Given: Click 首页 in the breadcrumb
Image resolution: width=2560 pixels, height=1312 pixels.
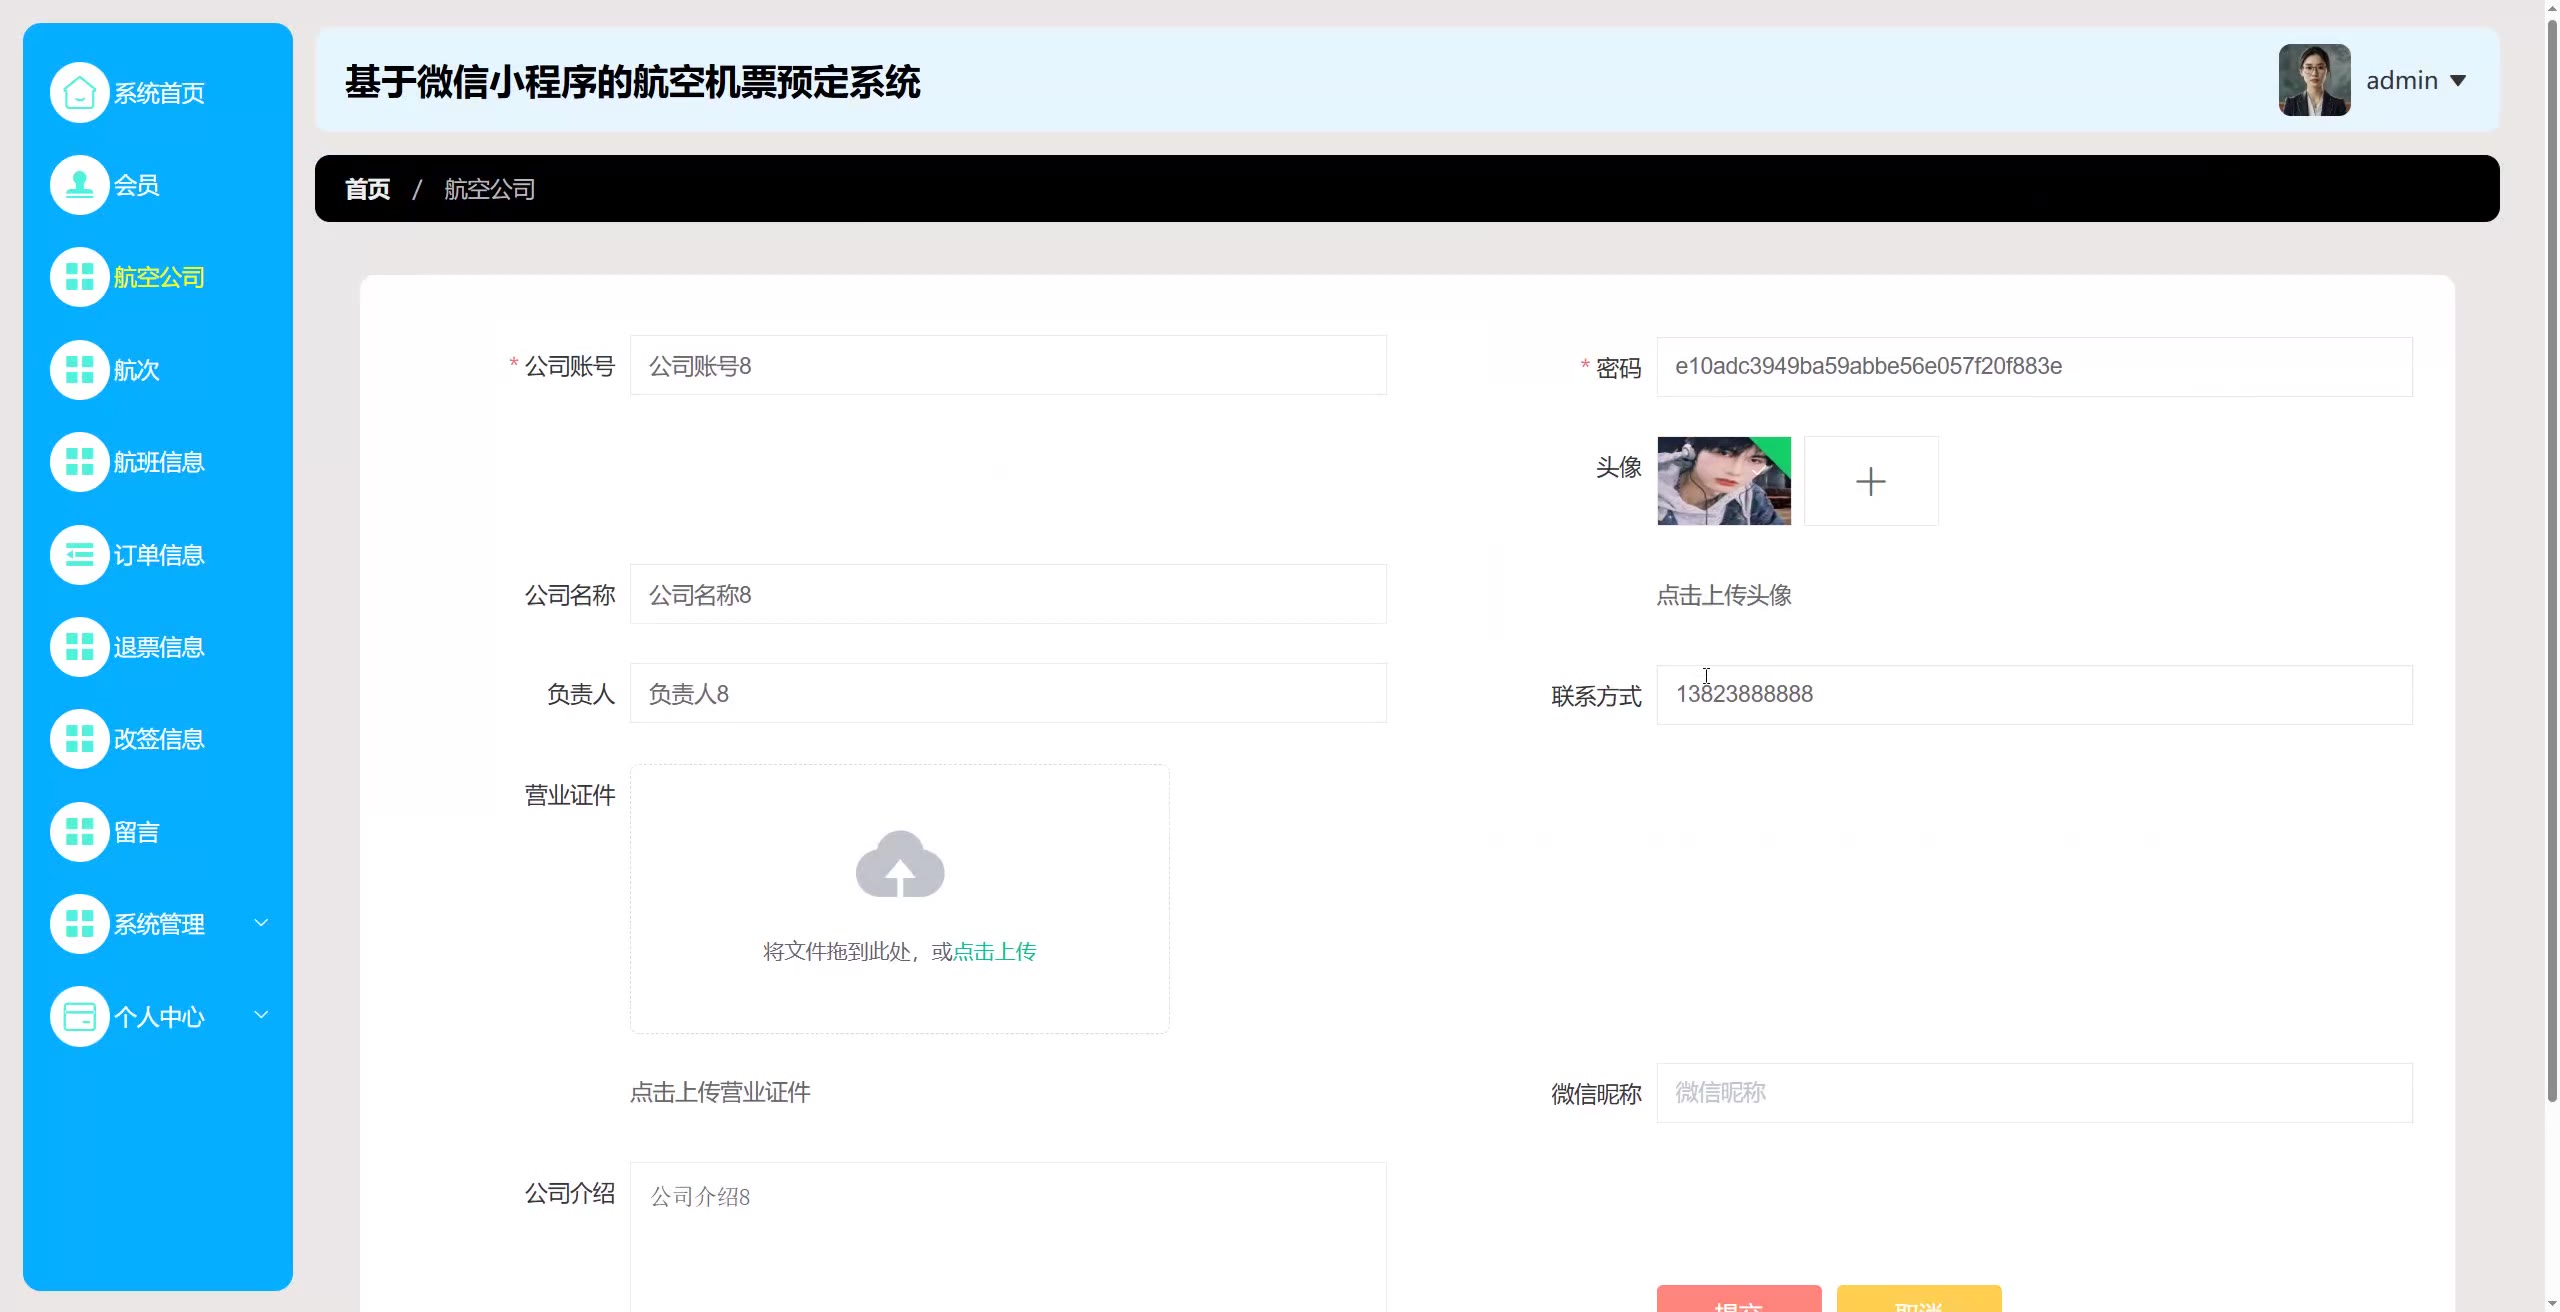Looking at the screenshot, I should click(x=367, y=189).
